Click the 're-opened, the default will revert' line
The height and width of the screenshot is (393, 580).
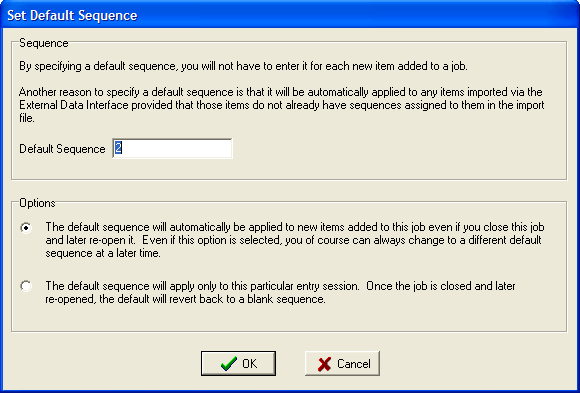click(185, 299)
